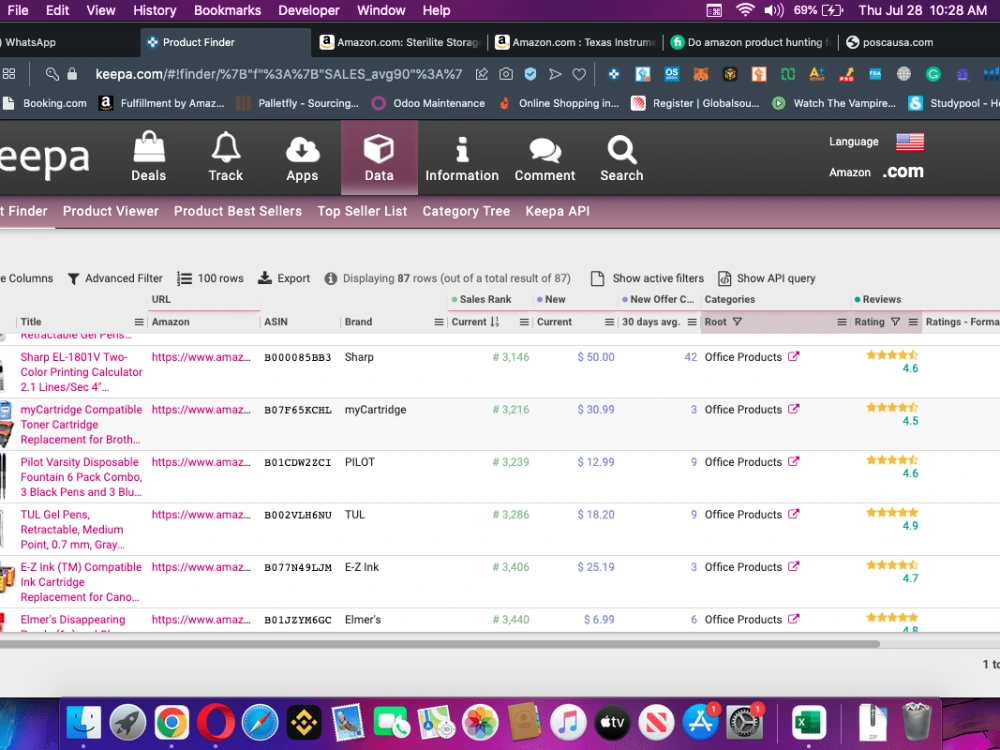Open Top Seller List sub-tab
The height and width of the screenshot is (750, 1000).
pos(362,211)
